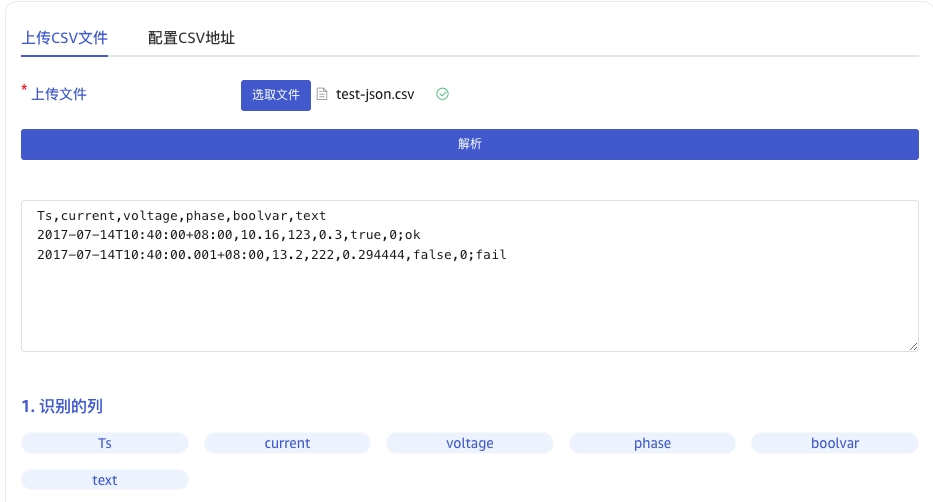Click the green upload success checkmark icon
Viewport: 933px width, 502px height.
click(442, 94)
